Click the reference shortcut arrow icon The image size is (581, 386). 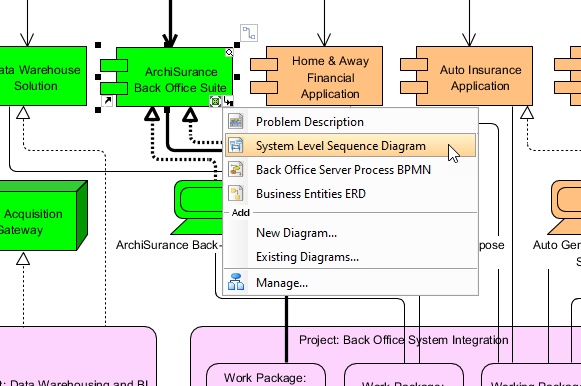coord(107,101)
